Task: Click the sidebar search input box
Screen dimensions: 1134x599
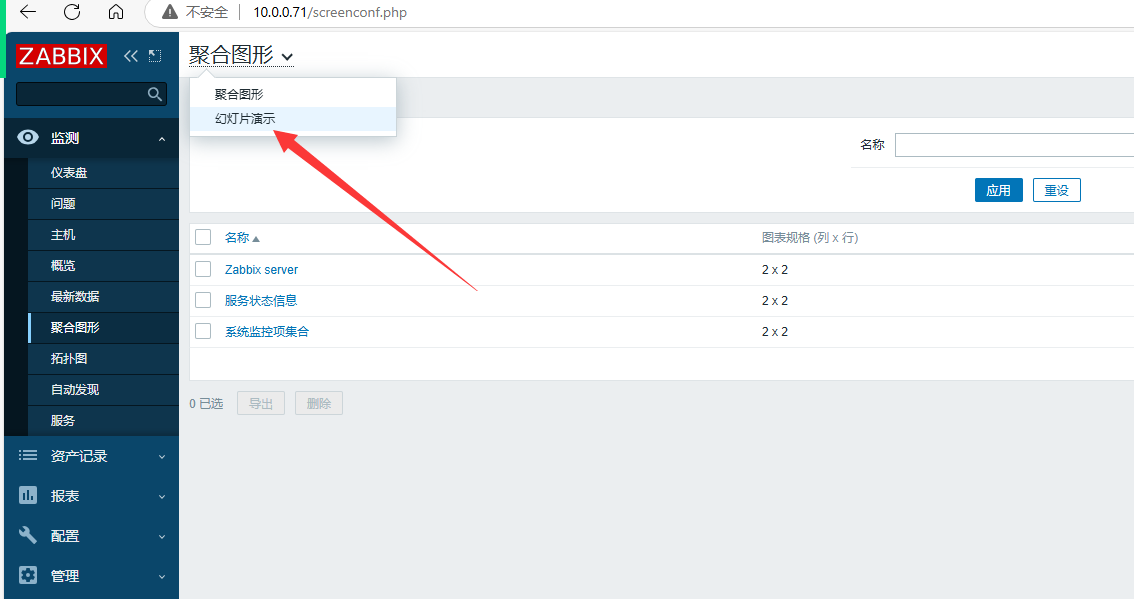Action: coord(92,94)
